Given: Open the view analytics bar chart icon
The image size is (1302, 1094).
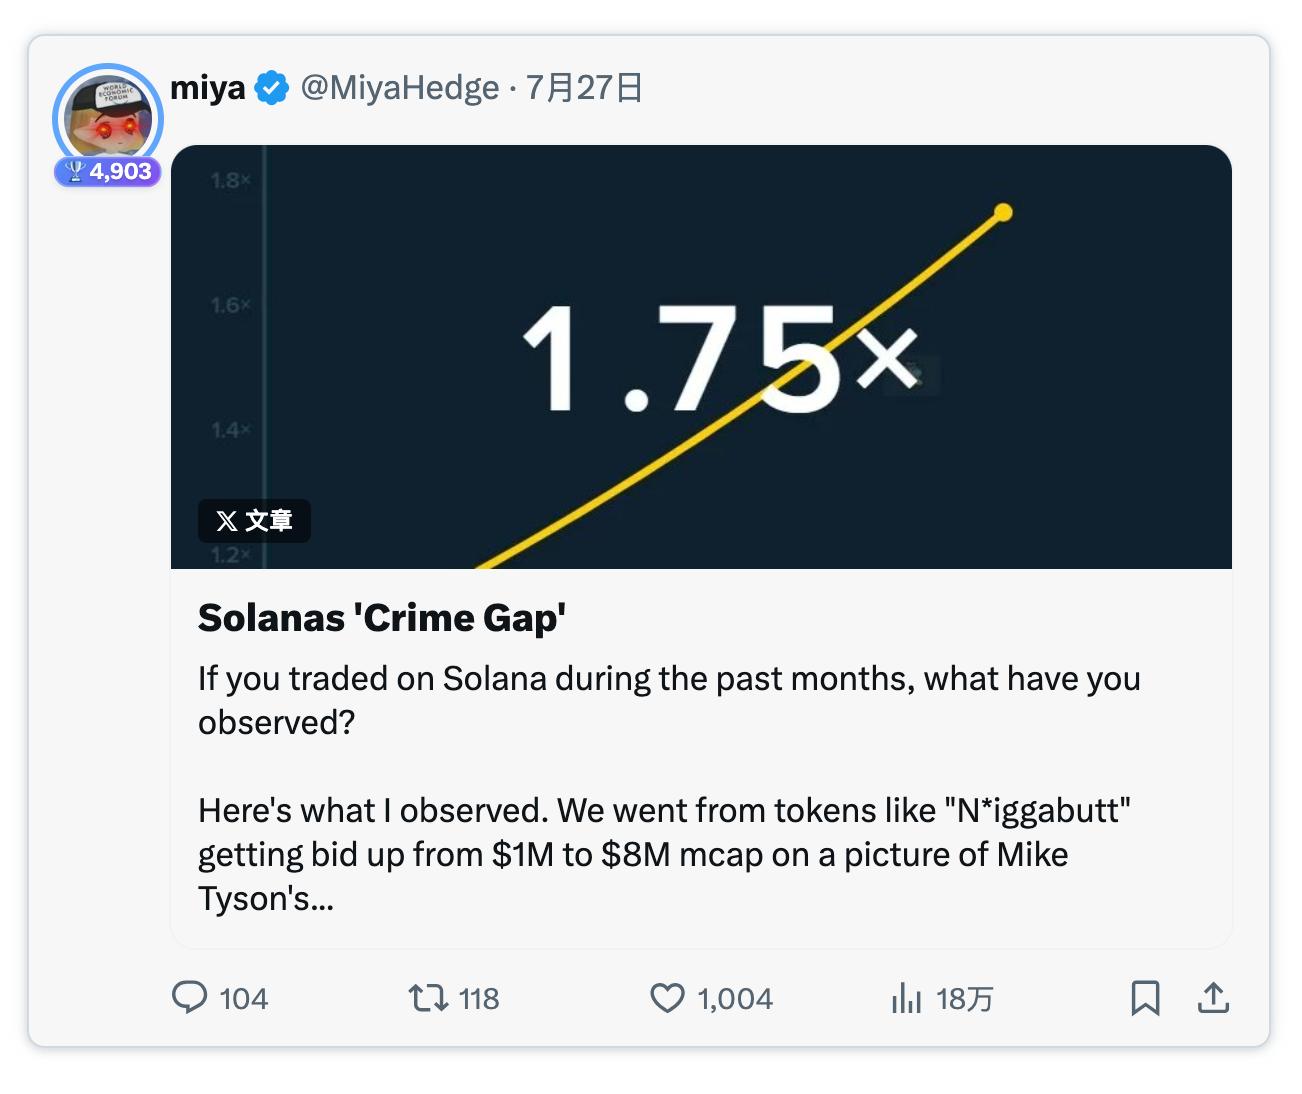Looking at the screenshot, I should click(906, 997).
